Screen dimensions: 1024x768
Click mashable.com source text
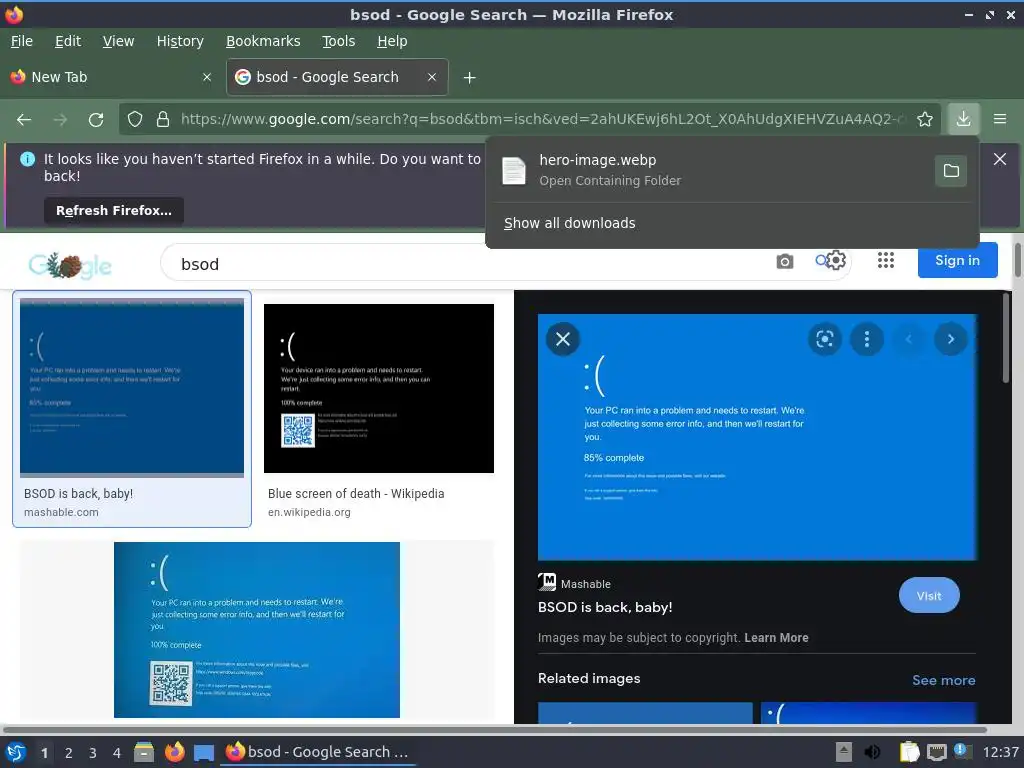[x=61, y=513]
